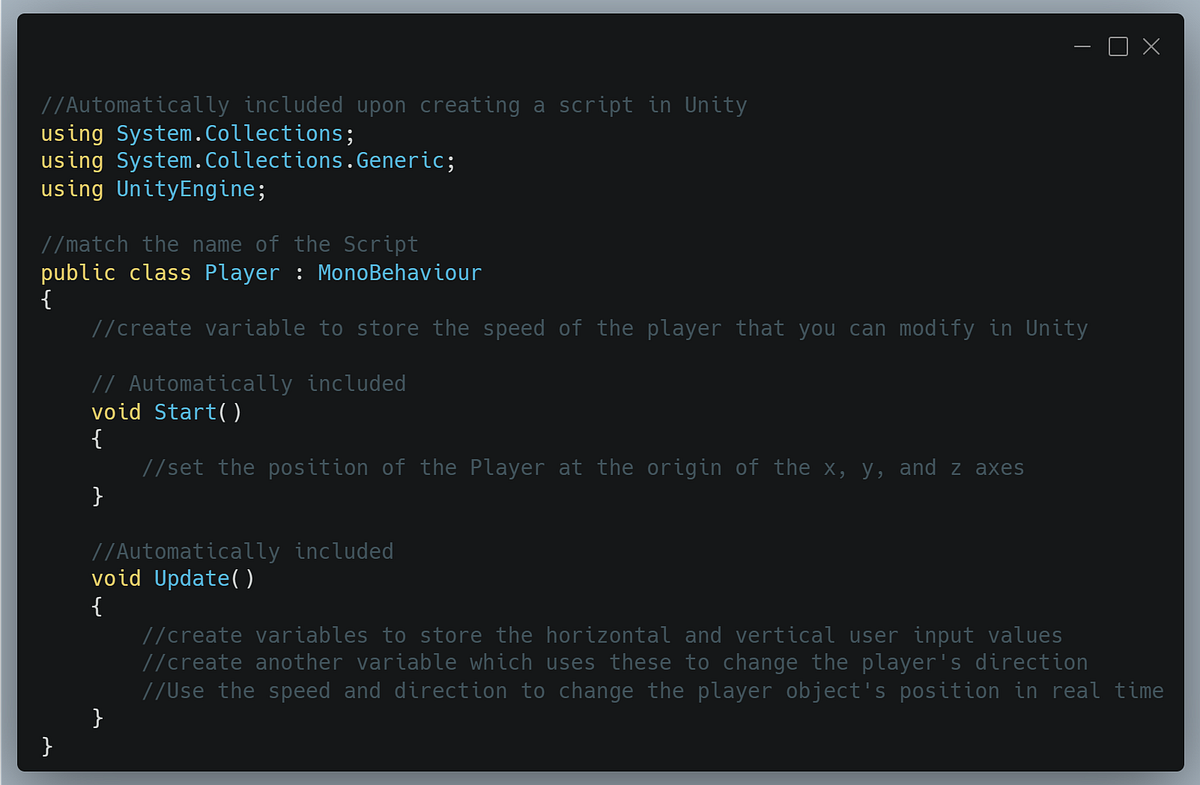Click the Player class name

242,272
